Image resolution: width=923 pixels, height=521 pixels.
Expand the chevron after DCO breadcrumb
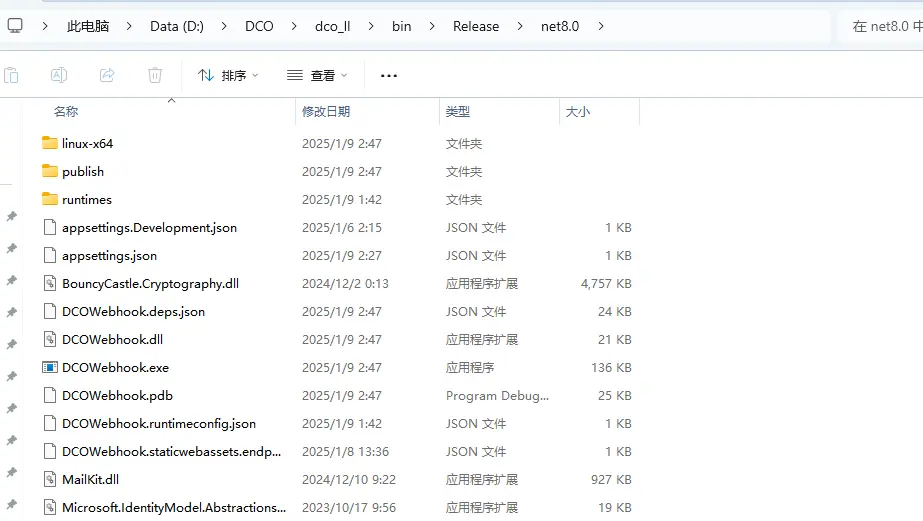294,26
